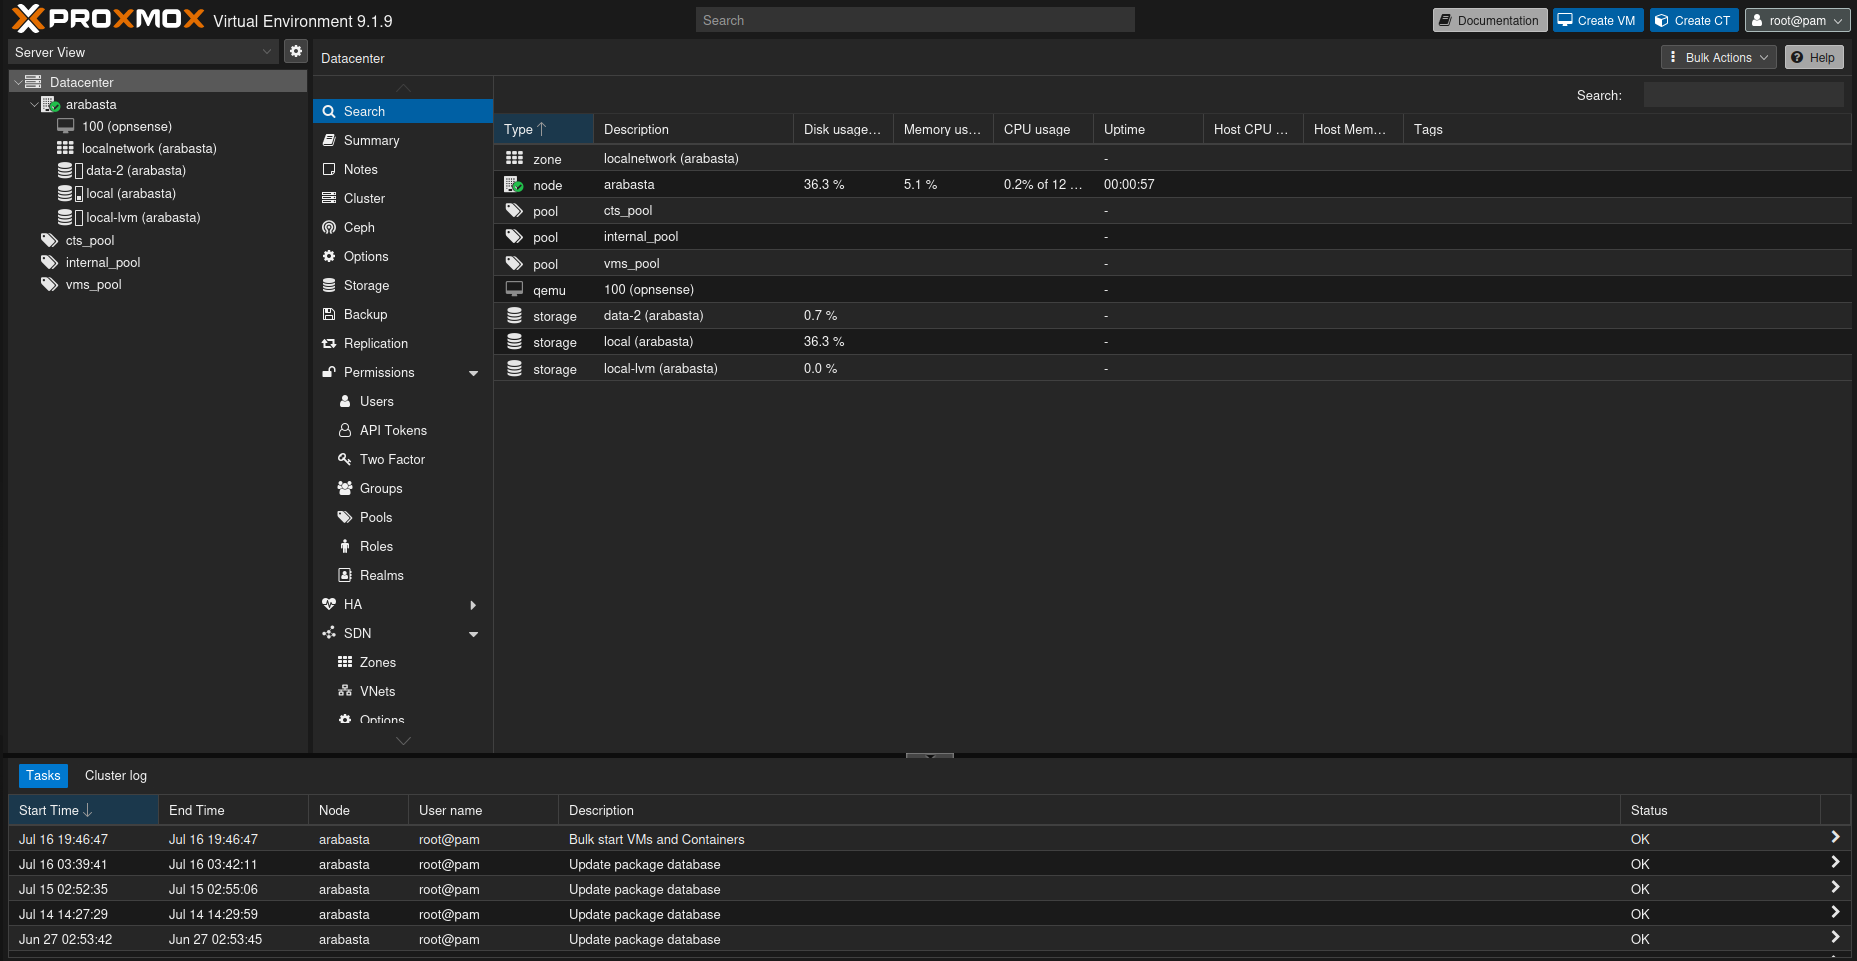Click the Options gear icon under Ceph
Viewport: 1857px width, 961px height.
pos(329,256)
